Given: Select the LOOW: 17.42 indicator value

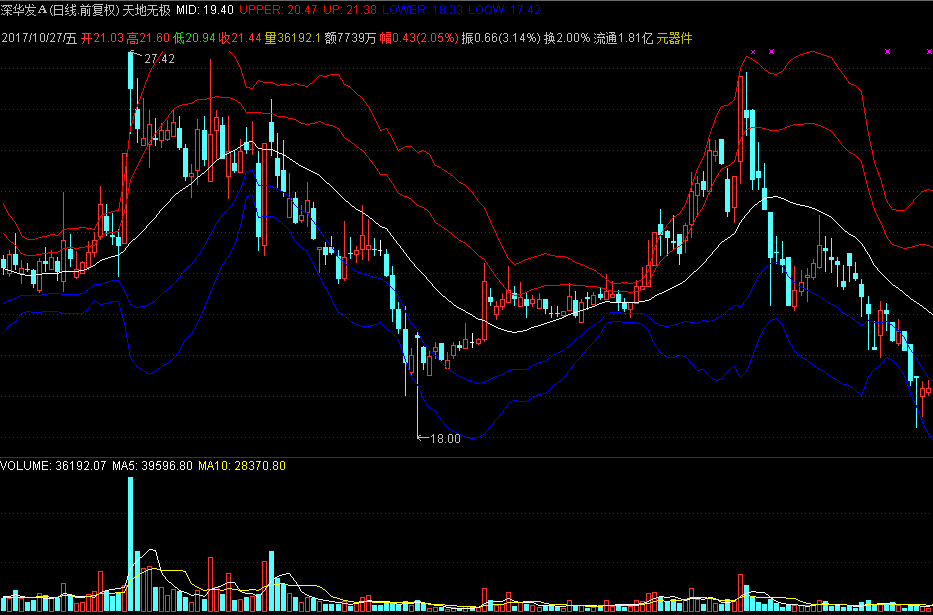Looking at the screenshot, I should (x=505, y=10).
